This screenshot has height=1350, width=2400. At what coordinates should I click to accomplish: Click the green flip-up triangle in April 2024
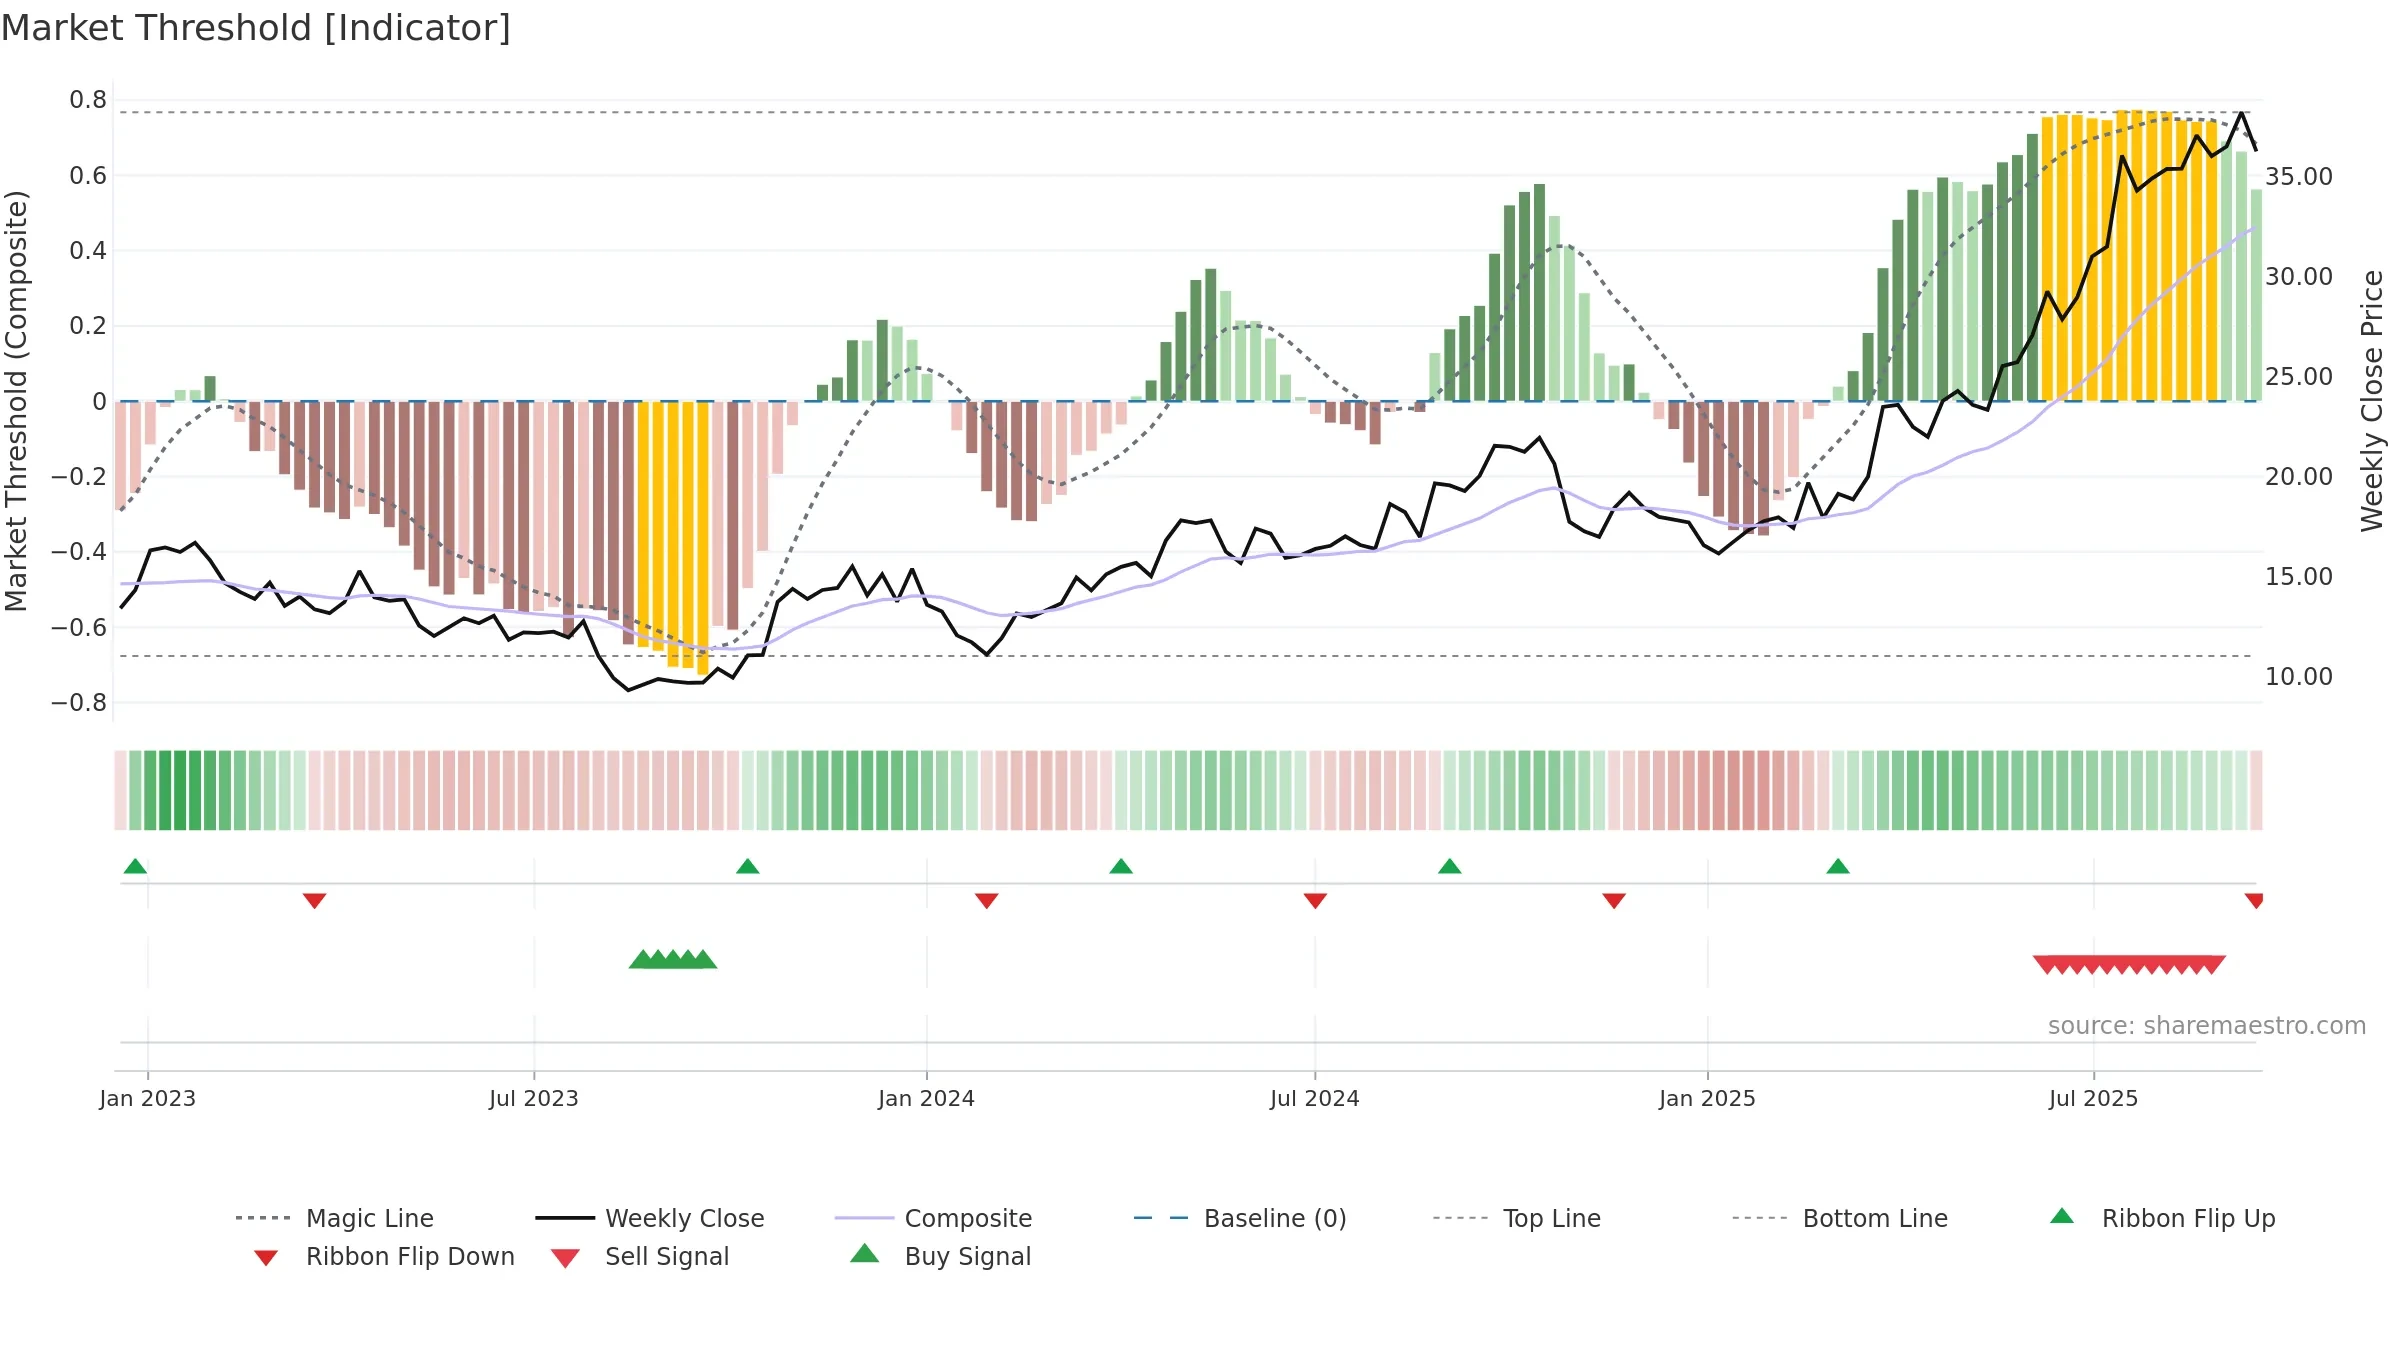tap(1121, 866)
